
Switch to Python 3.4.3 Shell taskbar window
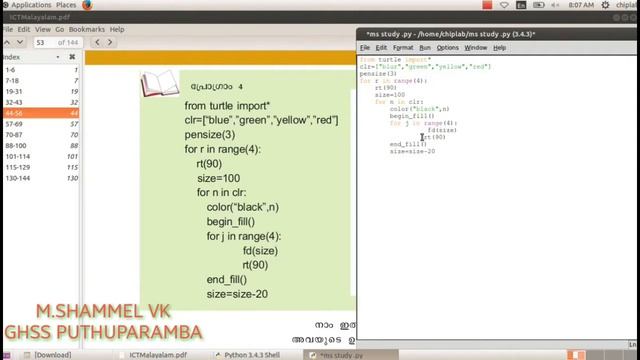tap(247, 355)
